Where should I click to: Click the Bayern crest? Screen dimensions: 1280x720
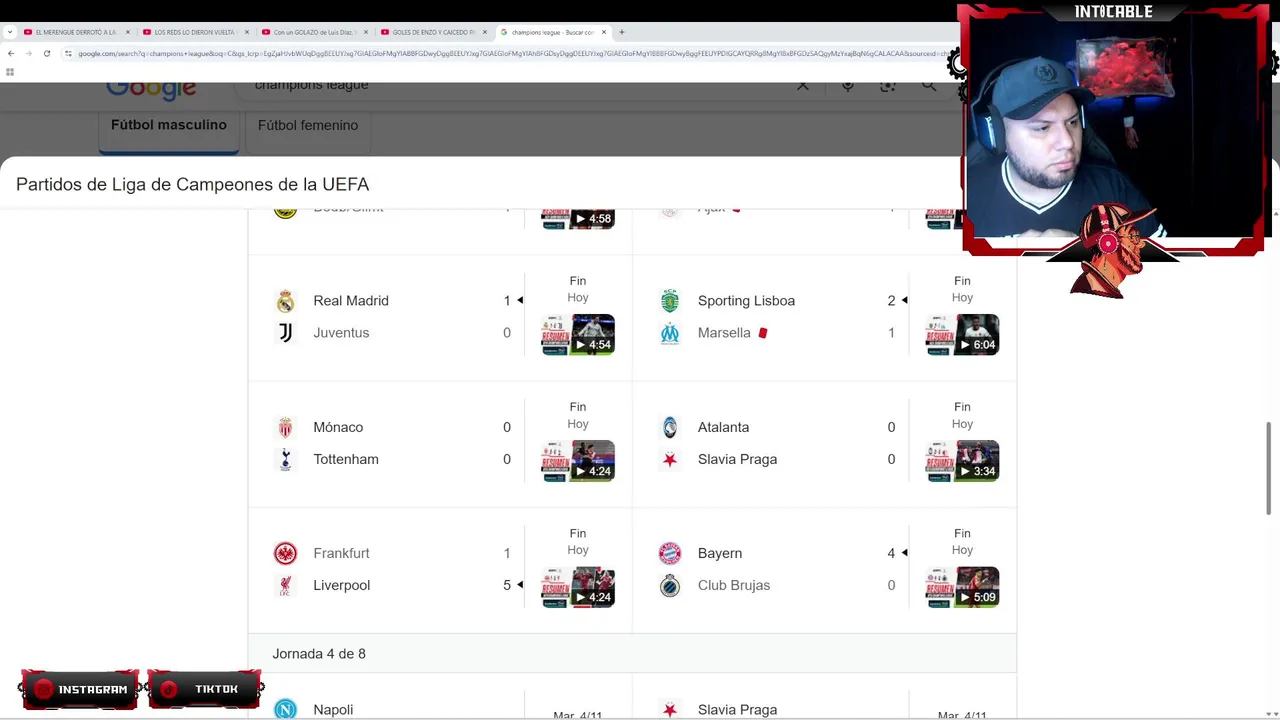point(670,553)
